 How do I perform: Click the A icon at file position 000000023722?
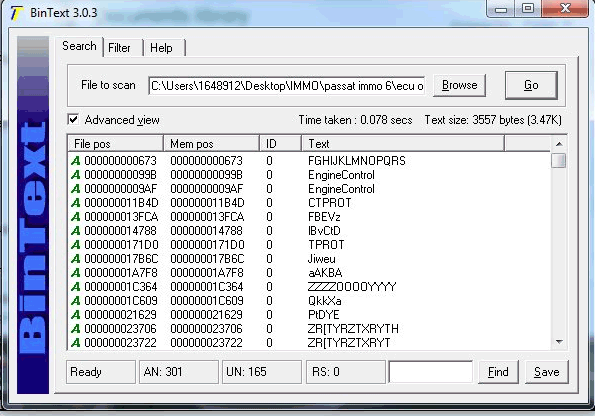[x=76, y=343]
